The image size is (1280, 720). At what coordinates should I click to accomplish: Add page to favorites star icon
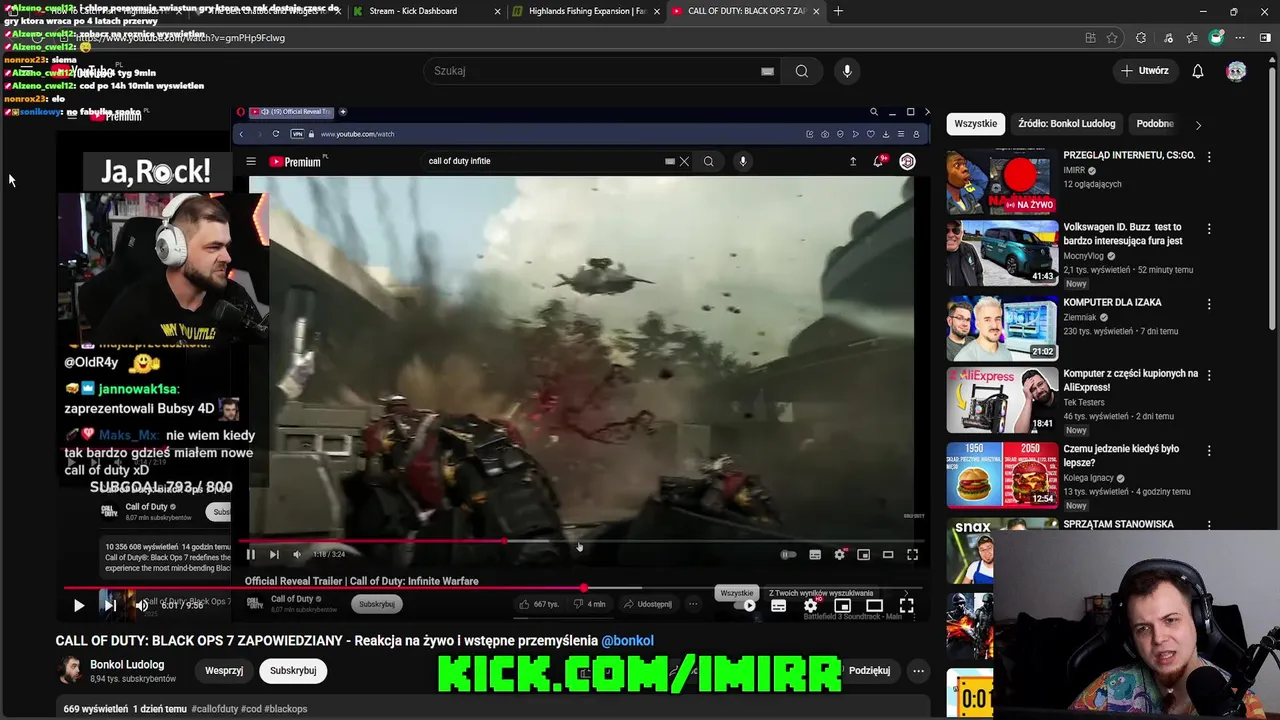click(x=1112, y=38)
